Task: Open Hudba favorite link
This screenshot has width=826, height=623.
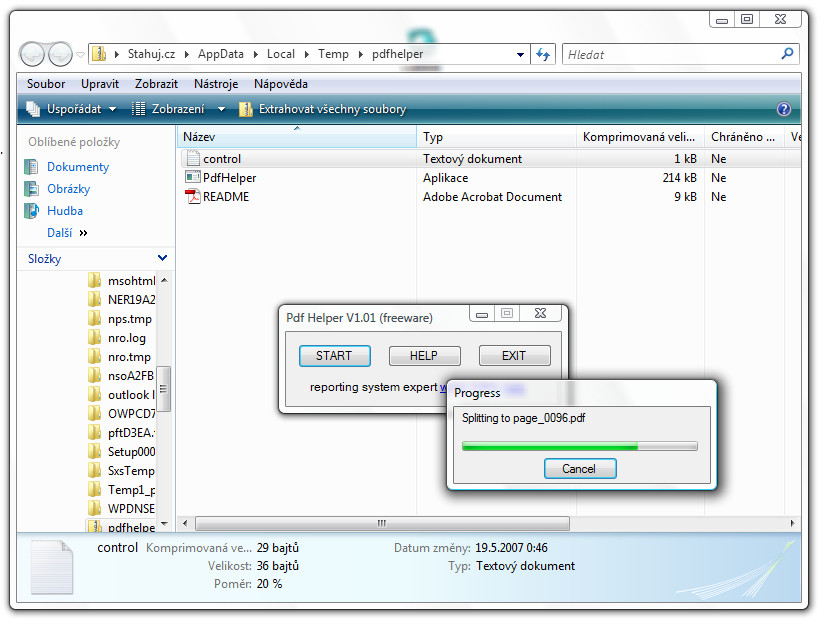Action: coord(65,211)
